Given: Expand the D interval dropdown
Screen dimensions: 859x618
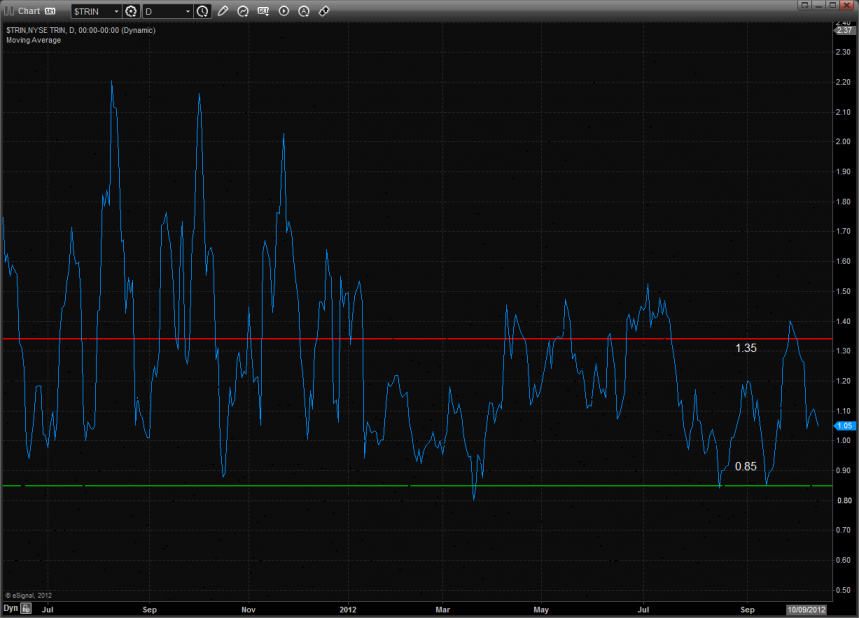Looking at the screenshot, I should (x=187, y=11).
